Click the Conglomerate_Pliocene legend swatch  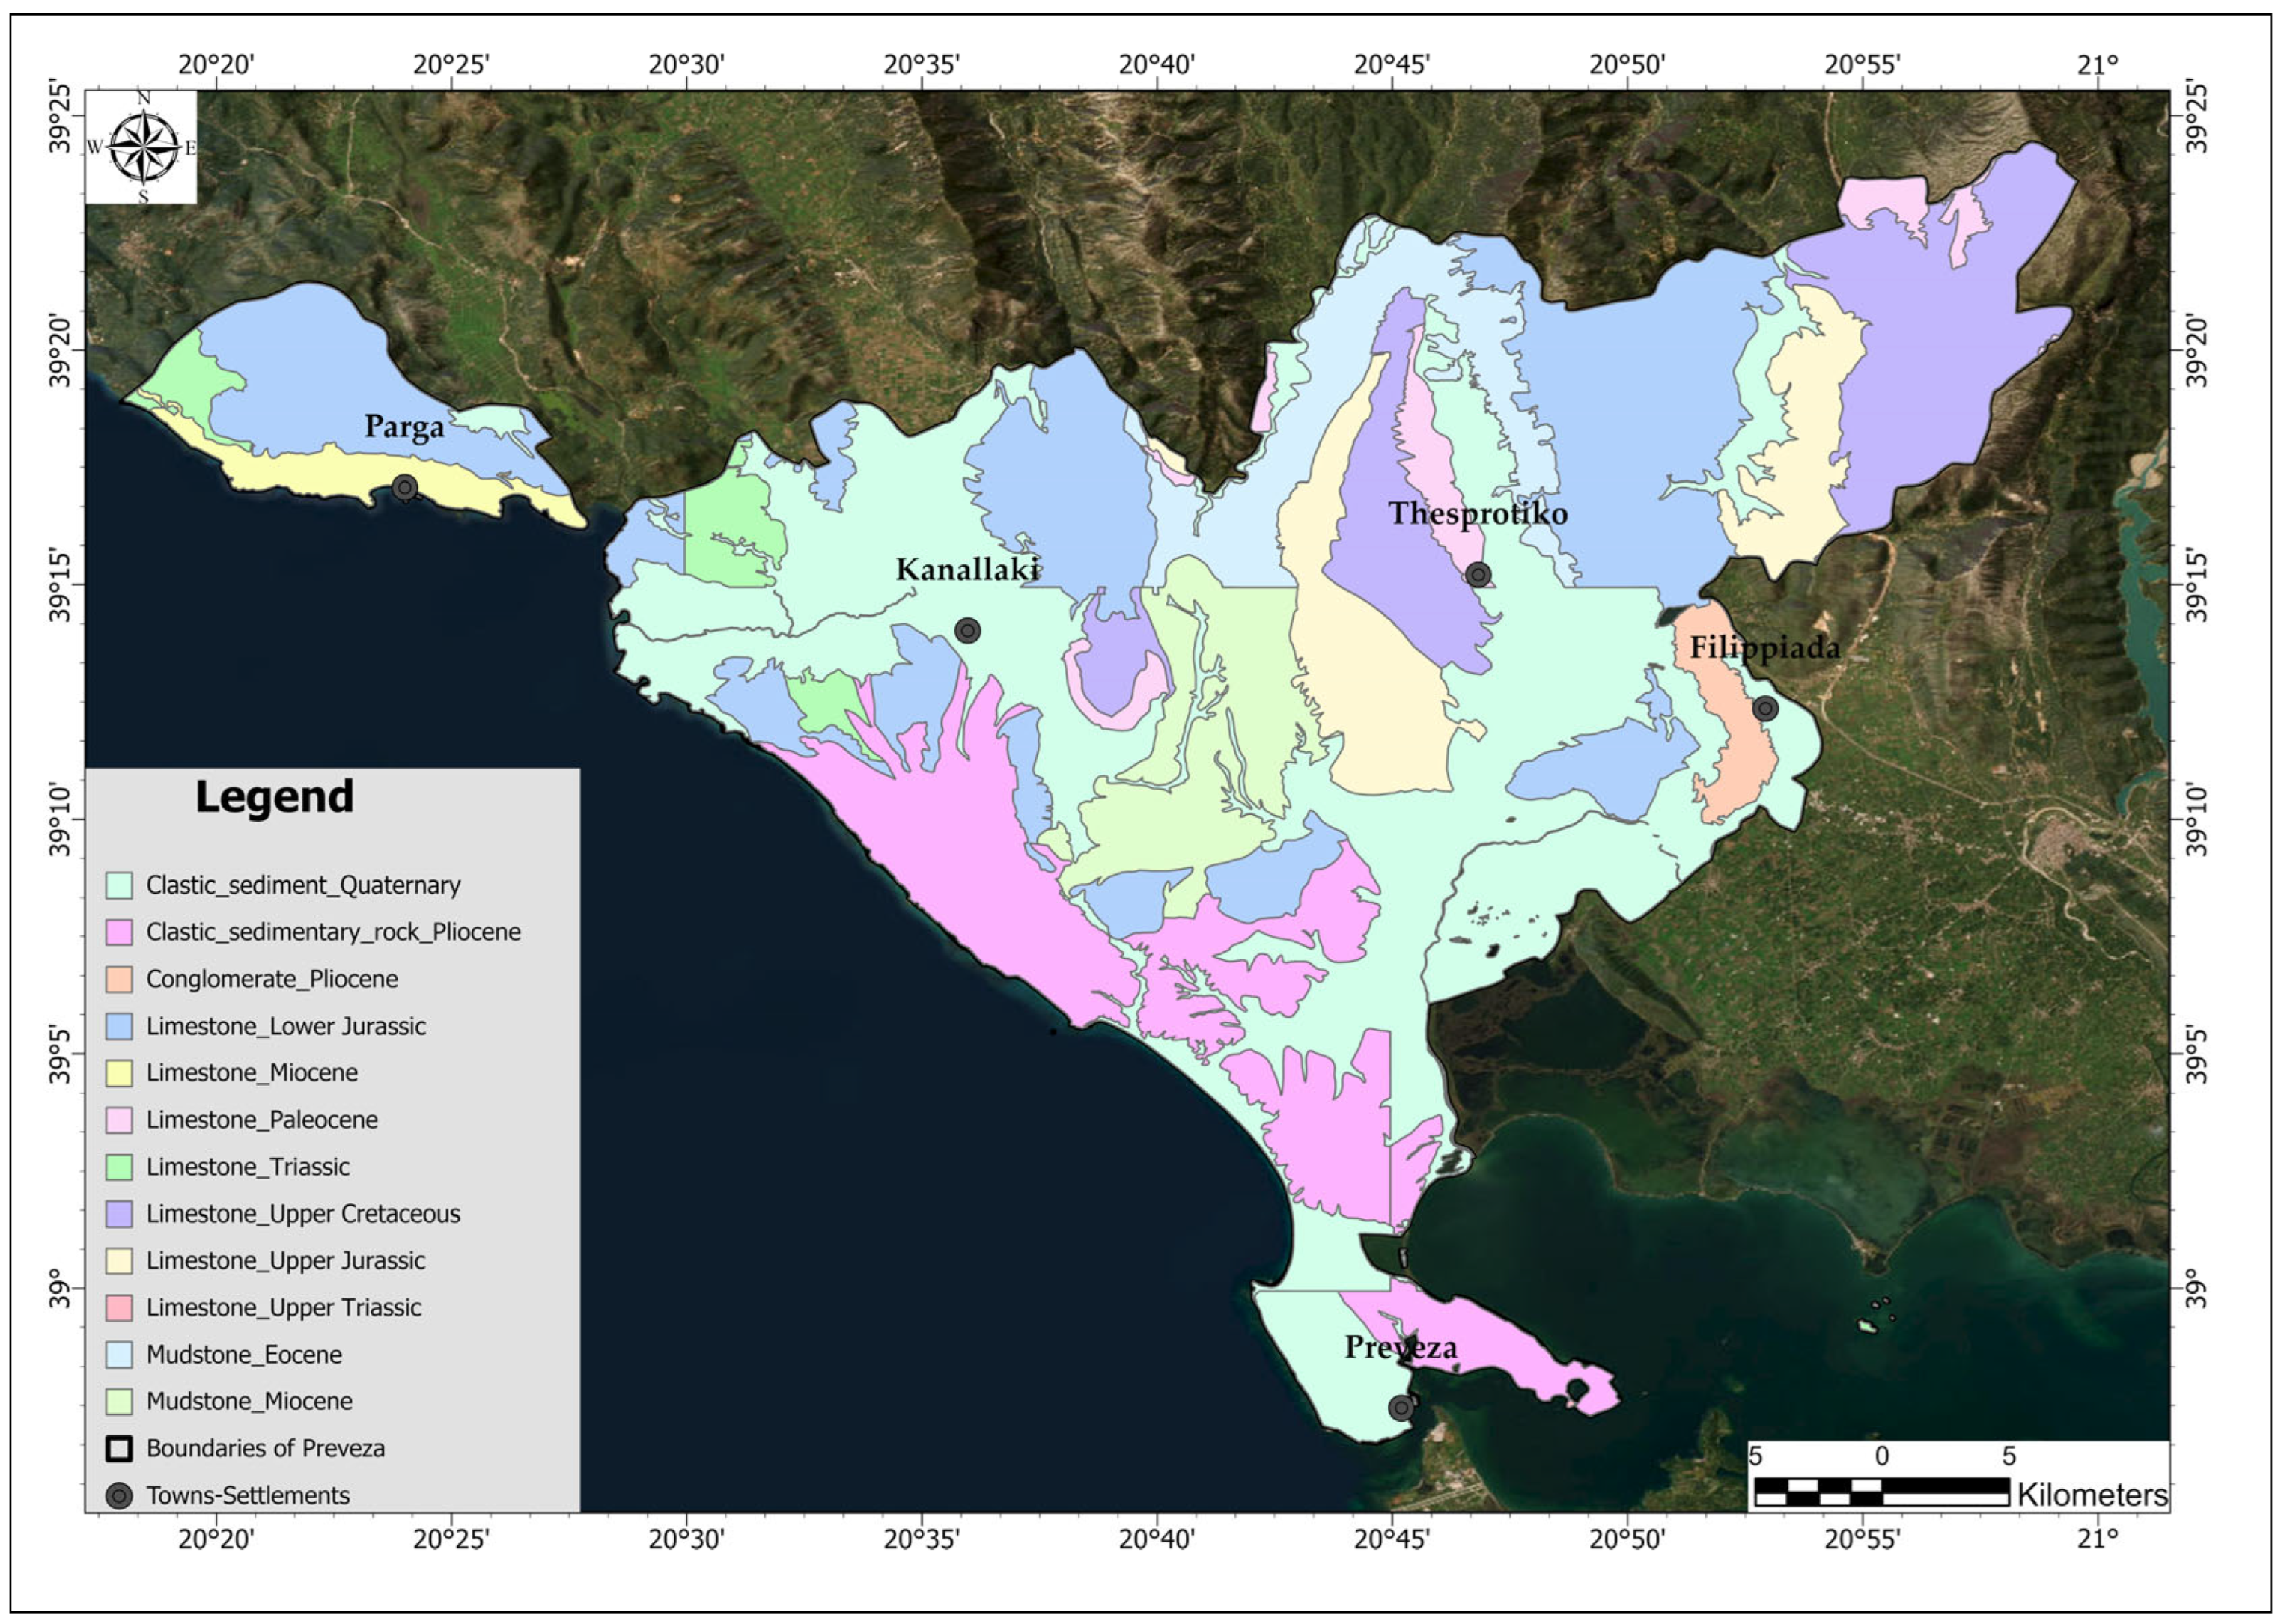point(119,979)
